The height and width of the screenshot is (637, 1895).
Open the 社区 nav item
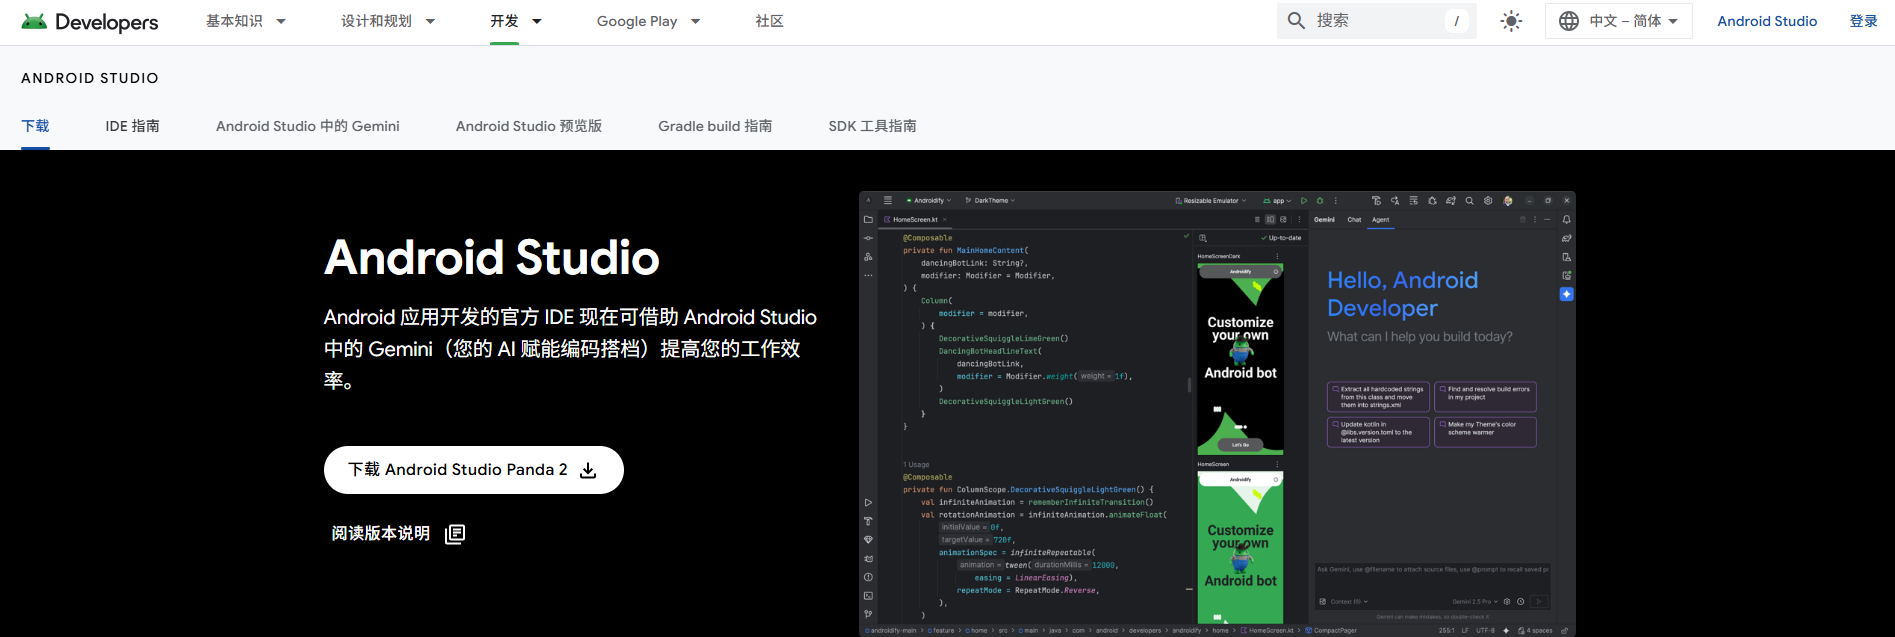coord(769,21)
